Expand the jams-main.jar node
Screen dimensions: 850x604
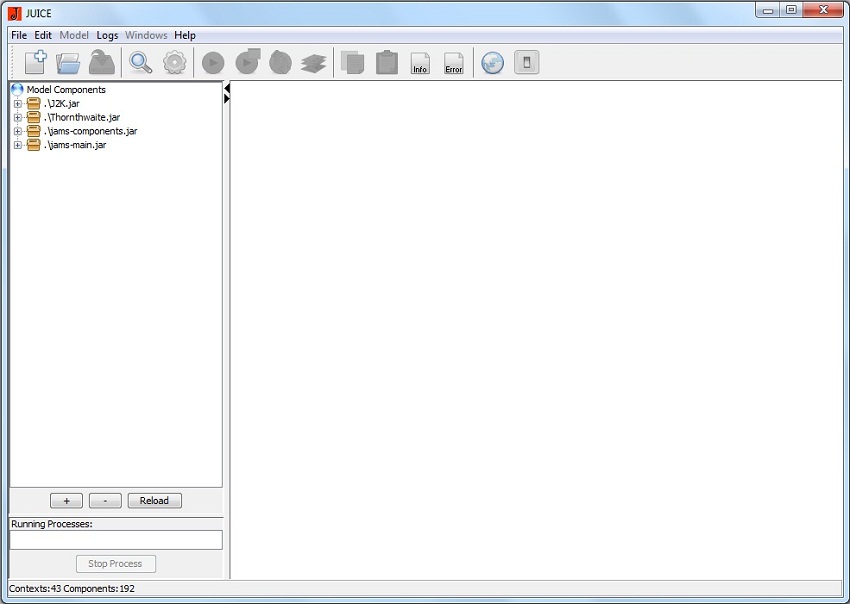click(x=18, y=145)
